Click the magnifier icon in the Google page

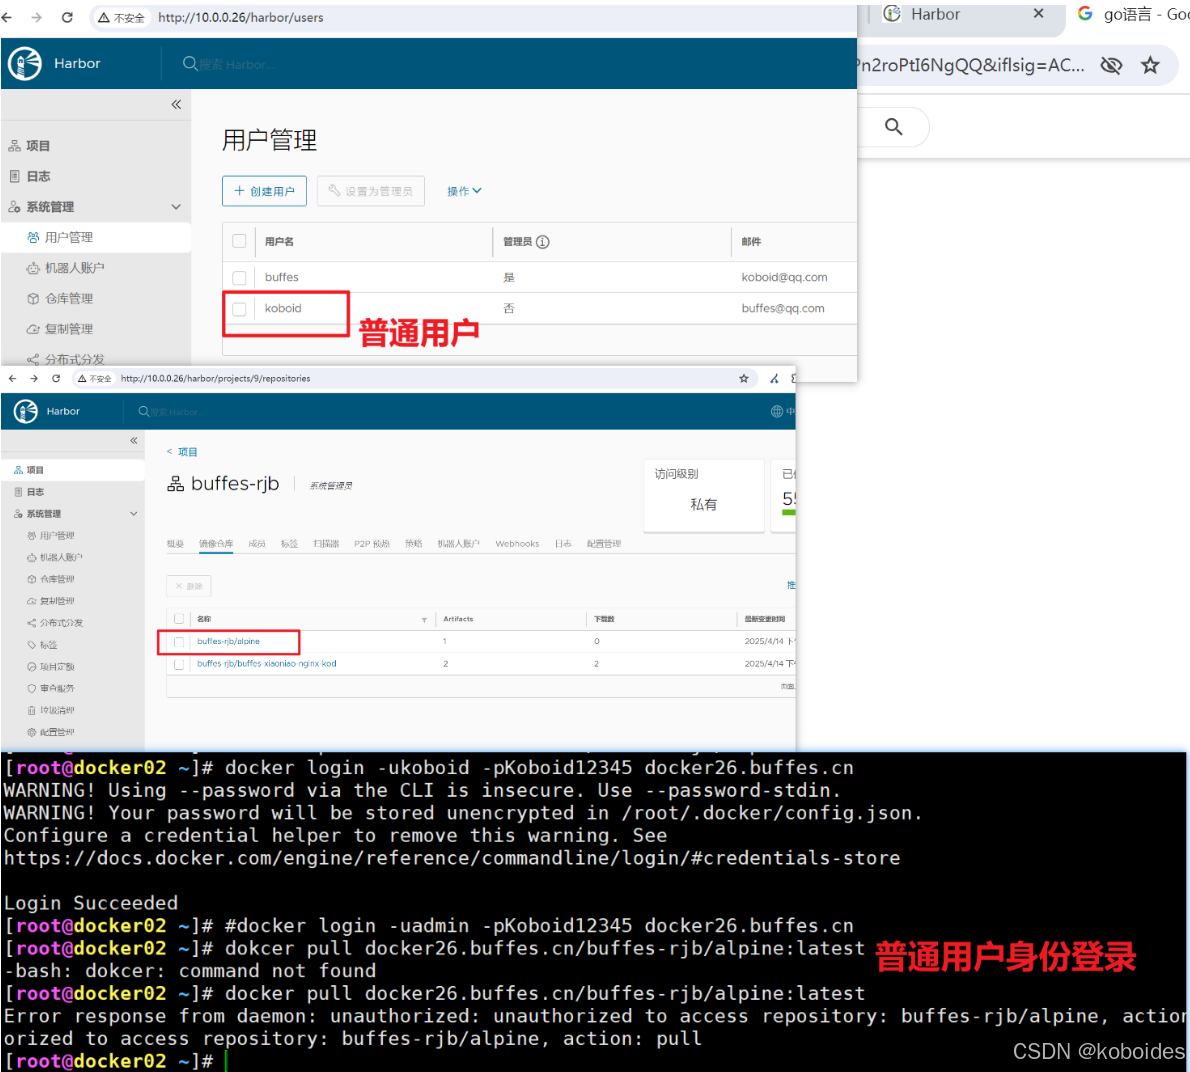coord(894,127)
